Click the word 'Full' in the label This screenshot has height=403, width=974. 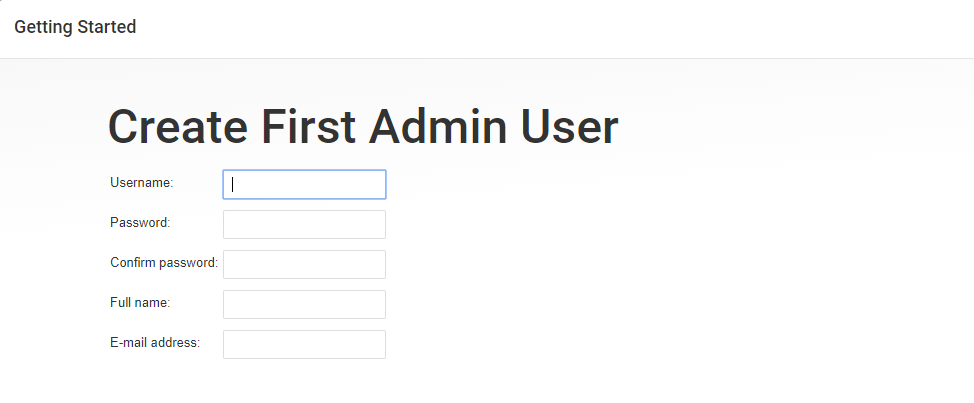pos(121,302)
